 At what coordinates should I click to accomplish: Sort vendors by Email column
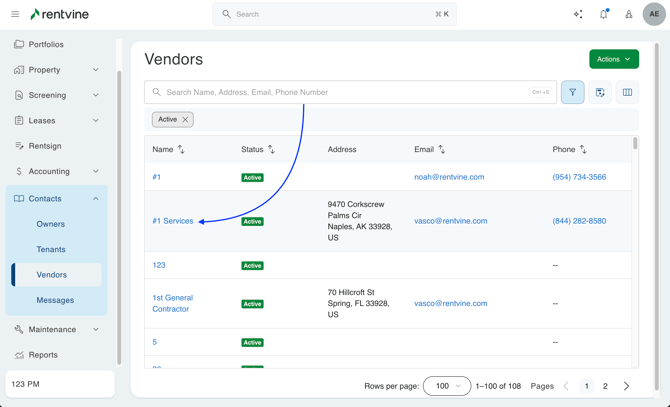pos(441,149)
